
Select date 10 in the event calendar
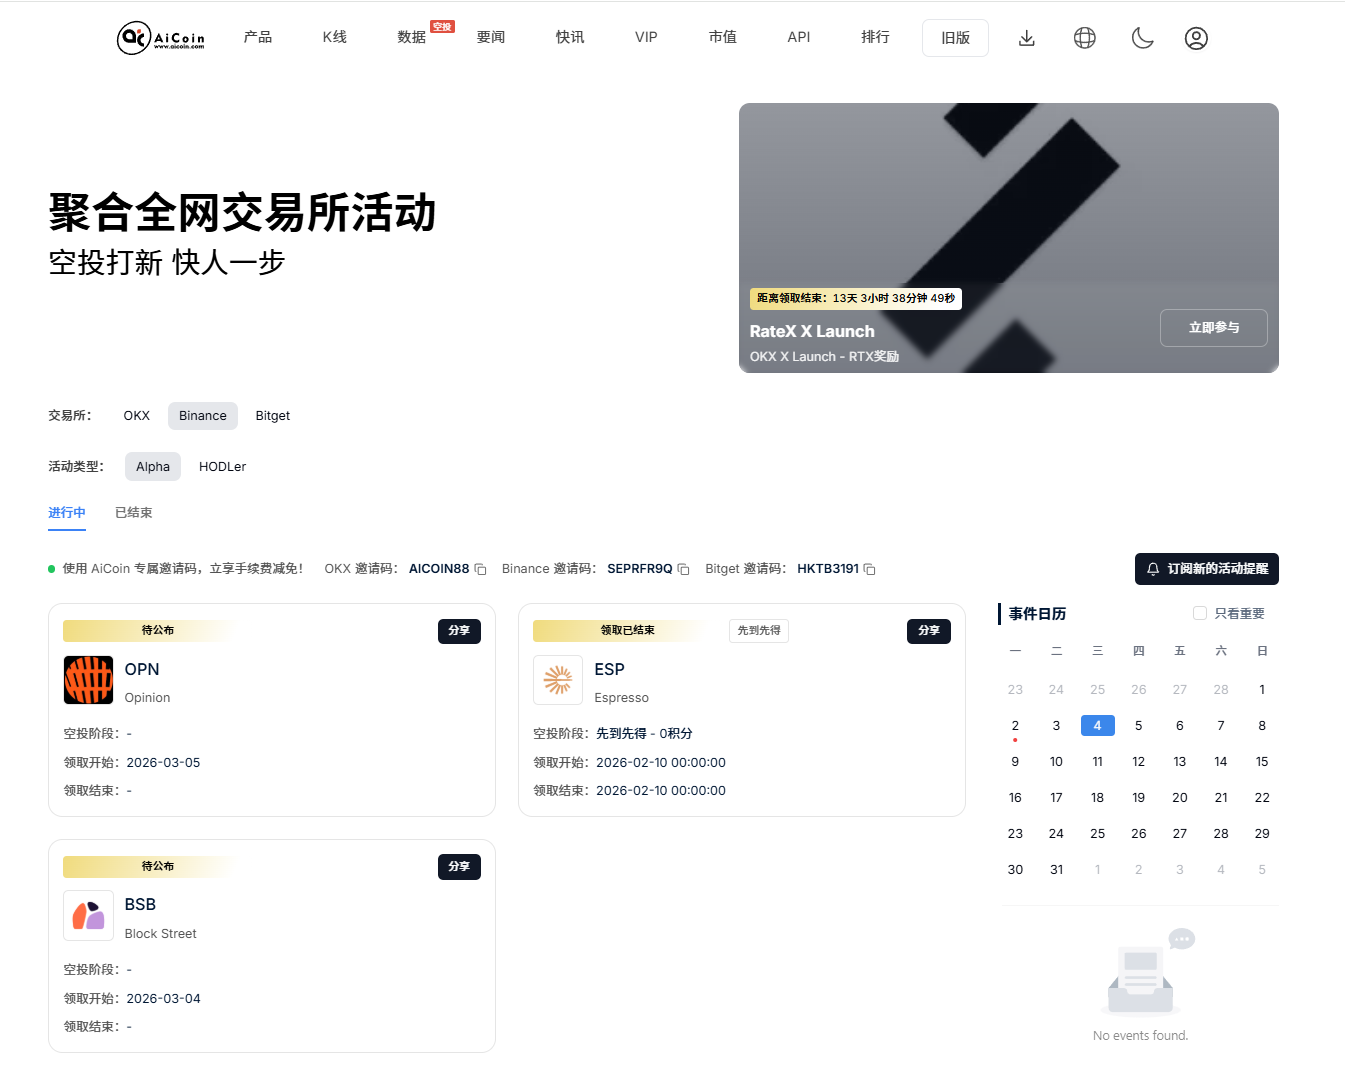tap(1056, 761)
